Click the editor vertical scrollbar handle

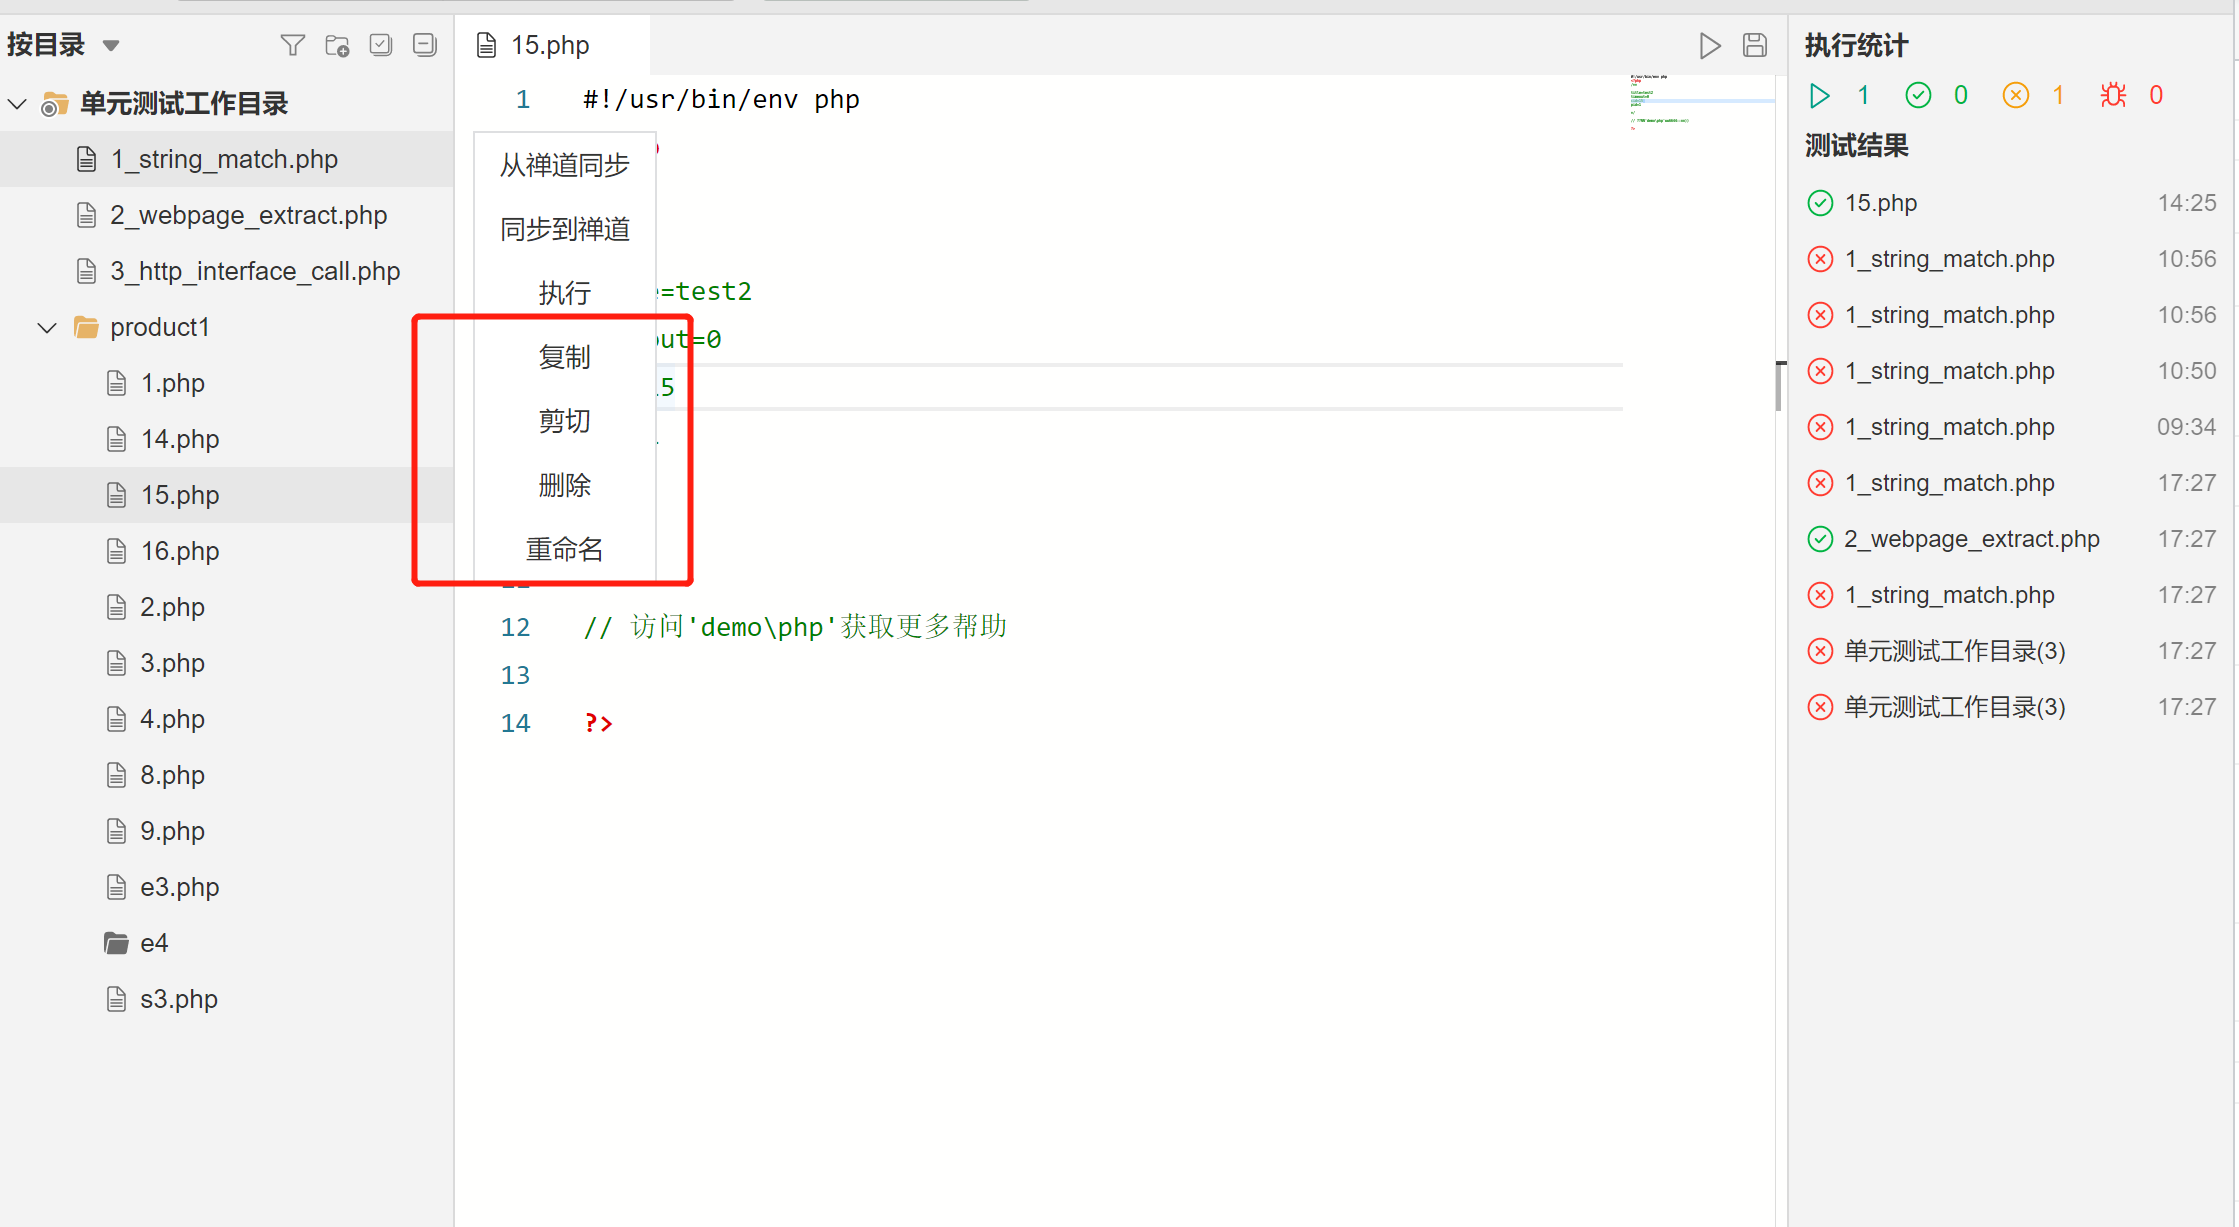coord(1779,386)
